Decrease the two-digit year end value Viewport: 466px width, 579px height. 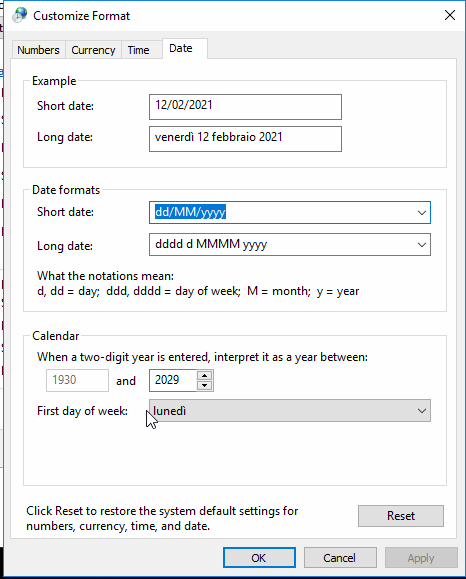(x=205, y=386)
